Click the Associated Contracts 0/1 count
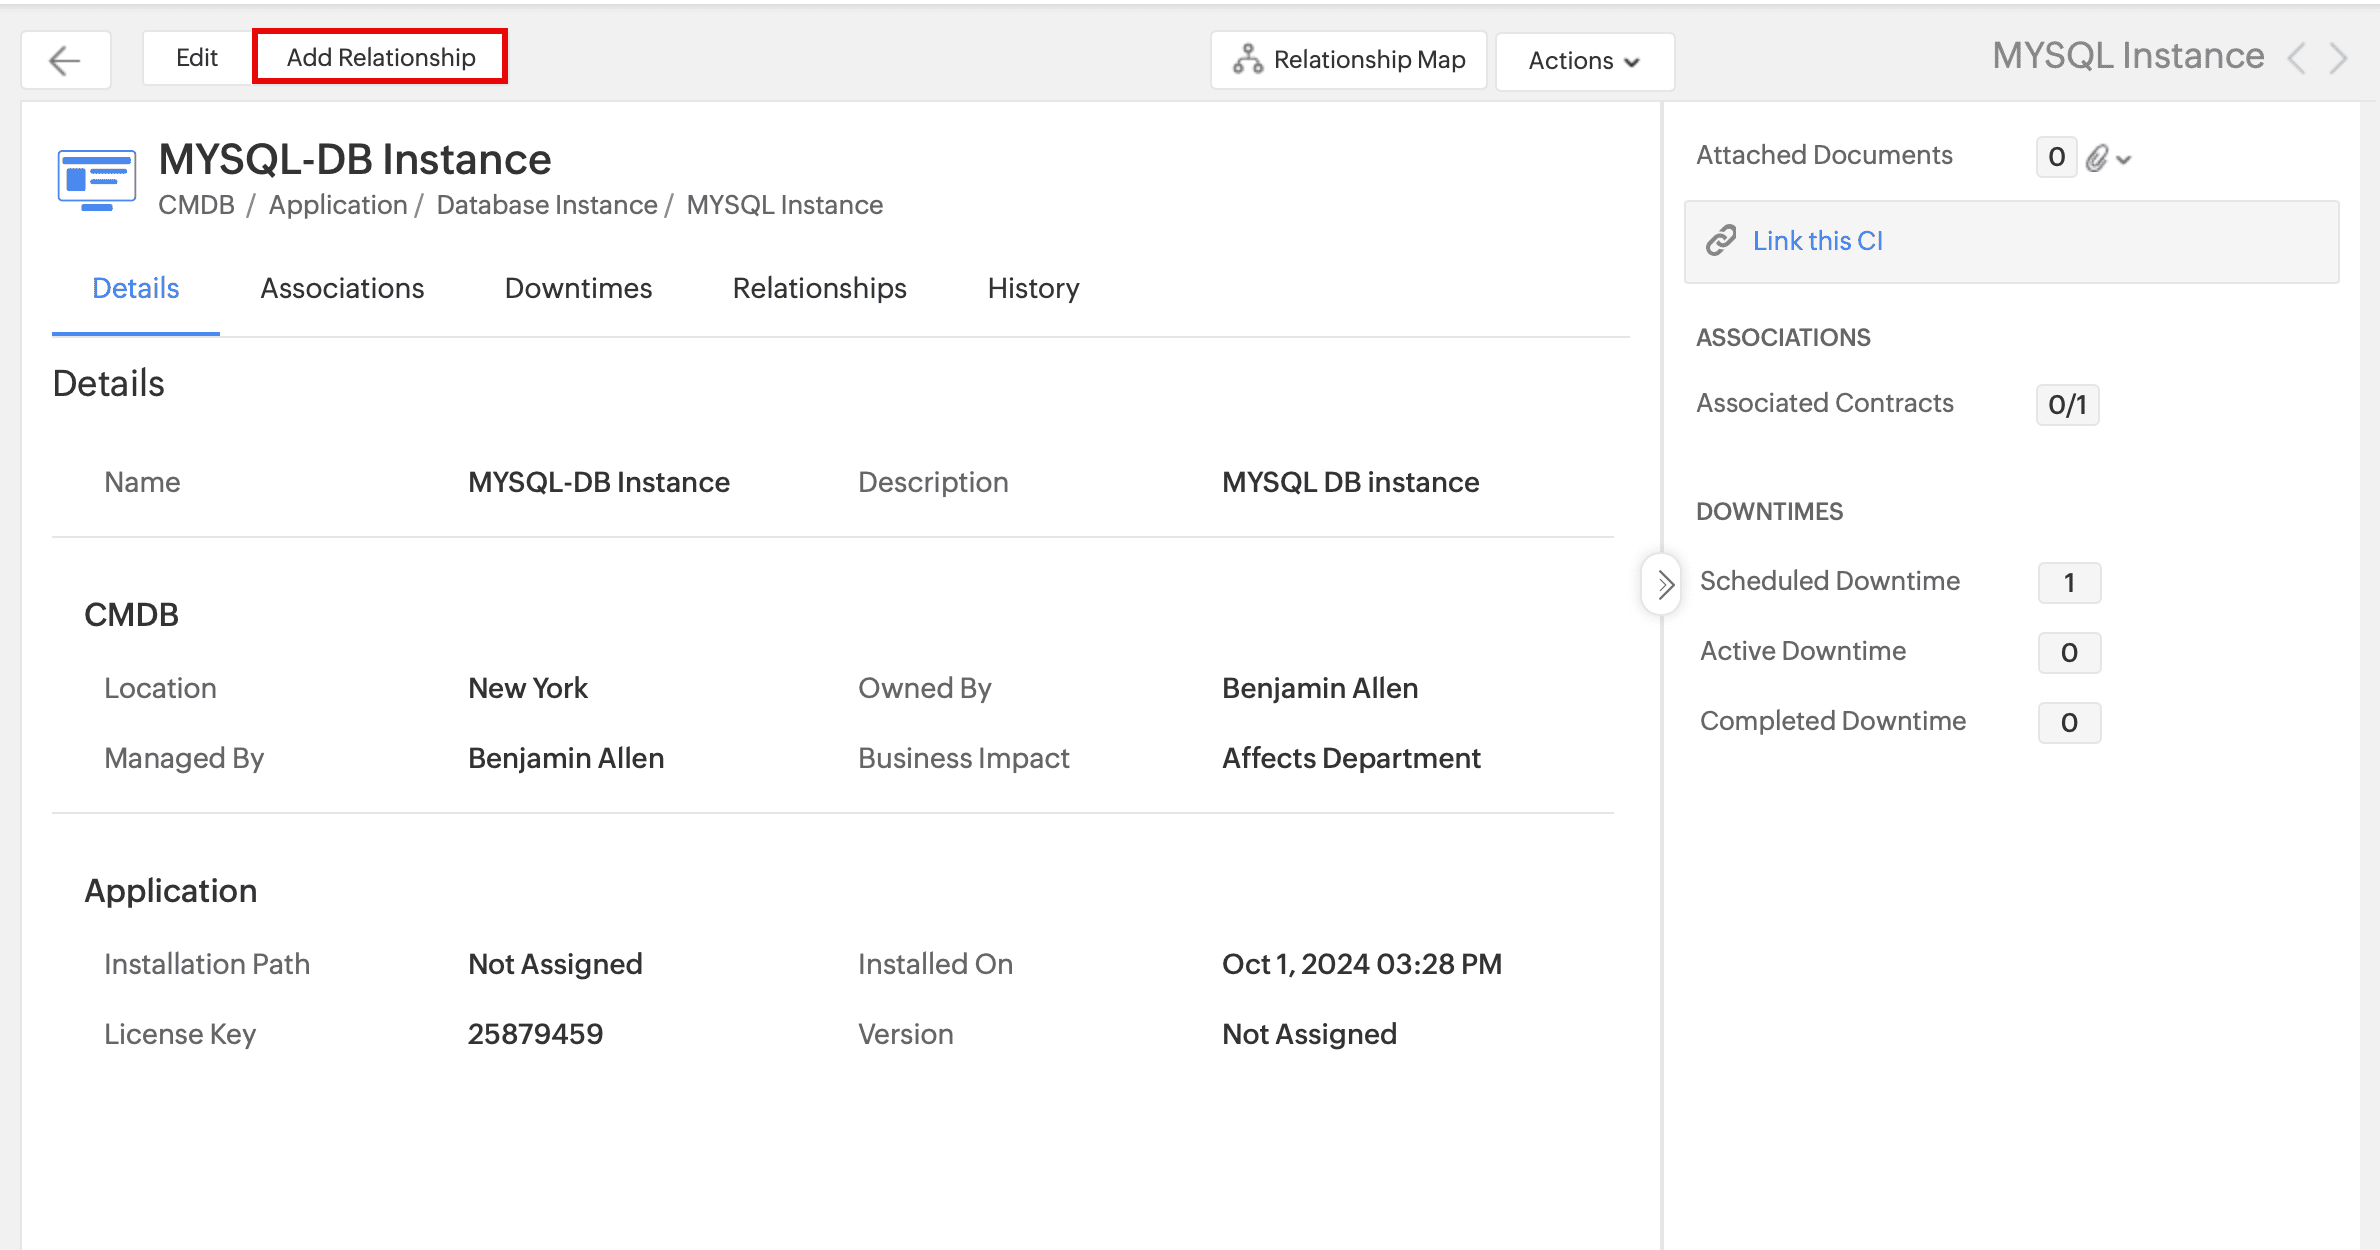This screenshot has height=1250, width=2380. tap(2067, 405)
